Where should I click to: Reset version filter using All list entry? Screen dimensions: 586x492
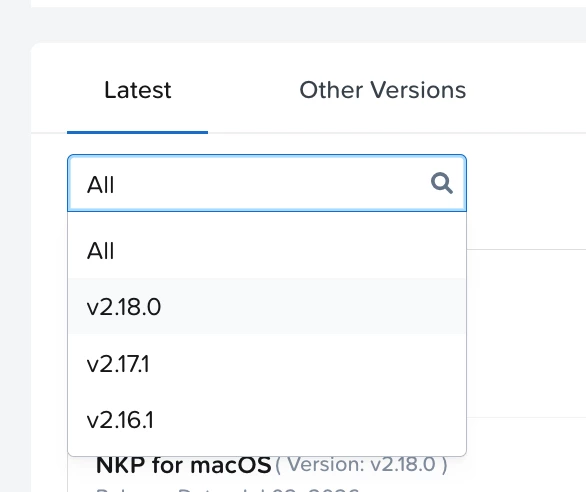click(267, 250)
